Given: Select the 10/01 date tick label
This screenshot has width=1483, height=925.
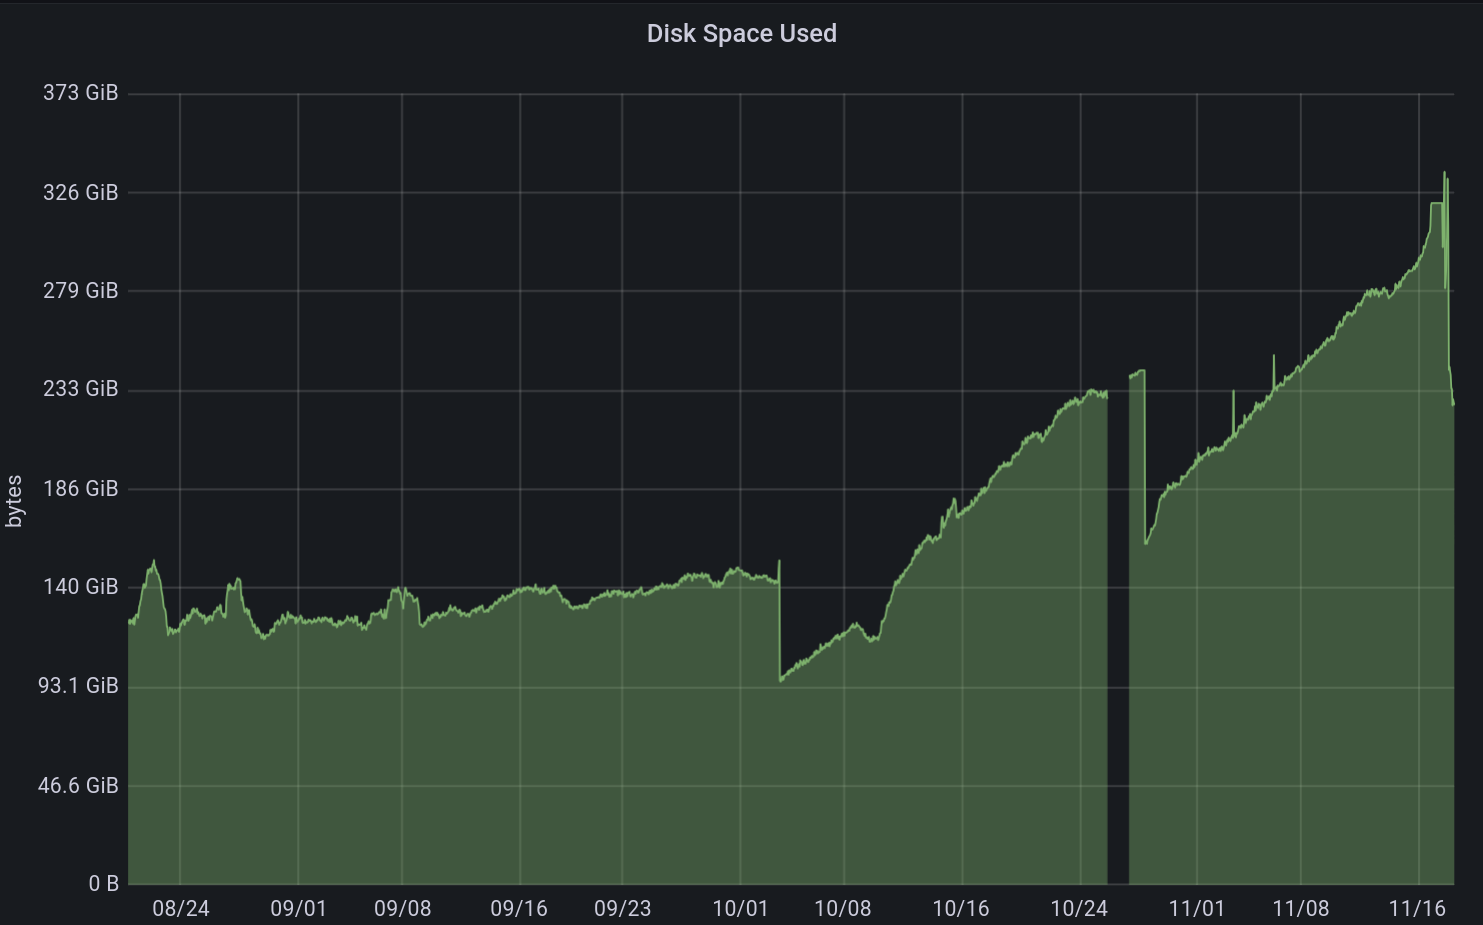Looking at the screenshot, I should click(x=740, y=908).
